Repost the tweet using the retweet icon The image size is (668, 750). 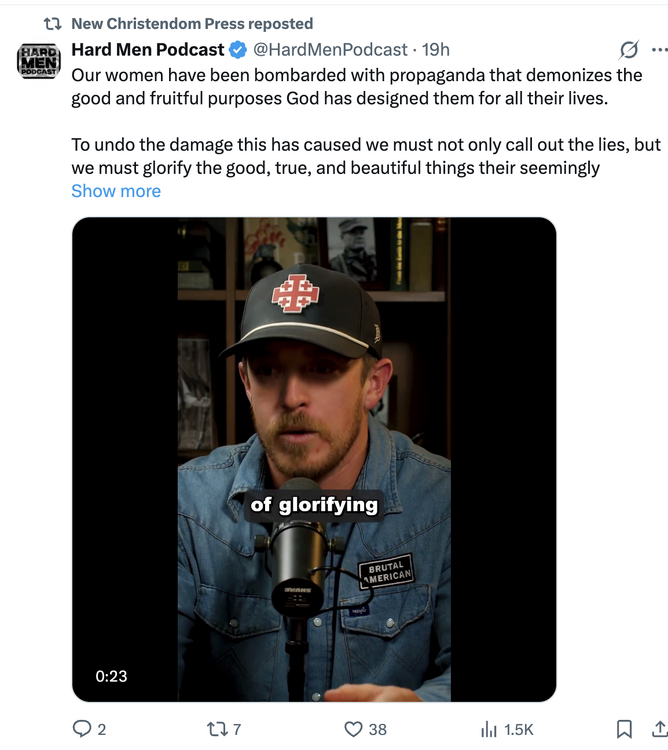click(x=217, y=729)
